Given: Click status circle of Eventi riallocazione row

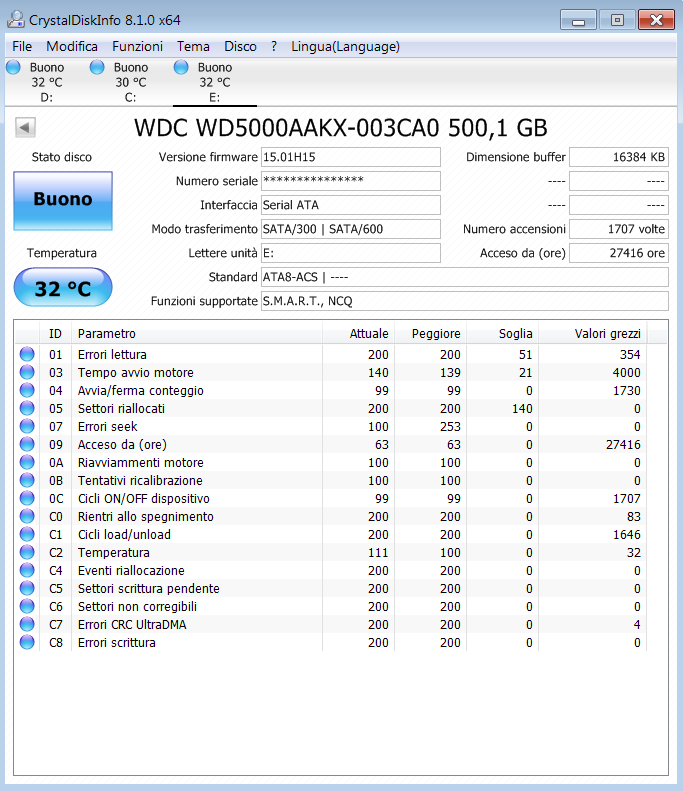Looking at the screenshot, I should (27, 570).
